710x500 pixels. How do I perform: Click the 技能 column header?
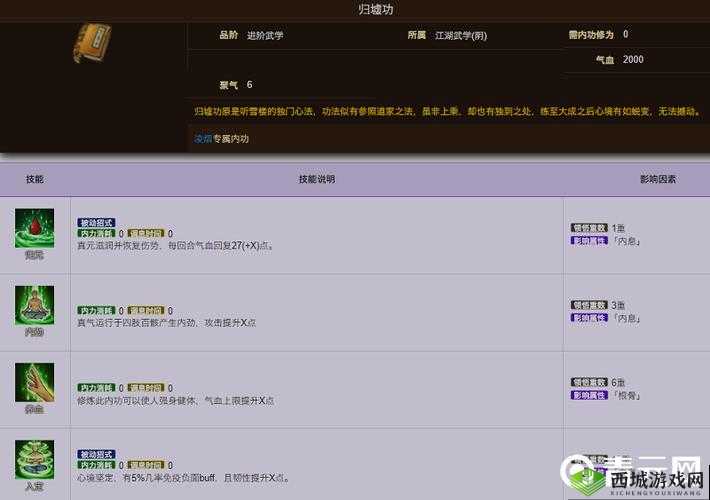tap(35, 179)
